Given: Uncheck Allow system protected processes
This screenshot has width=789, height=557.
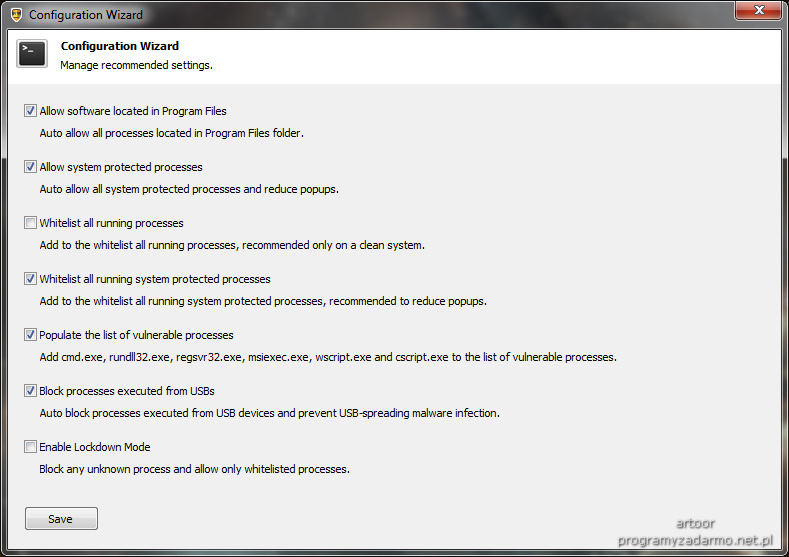Looking at the screenshot, I should click(x=30, y=167).
